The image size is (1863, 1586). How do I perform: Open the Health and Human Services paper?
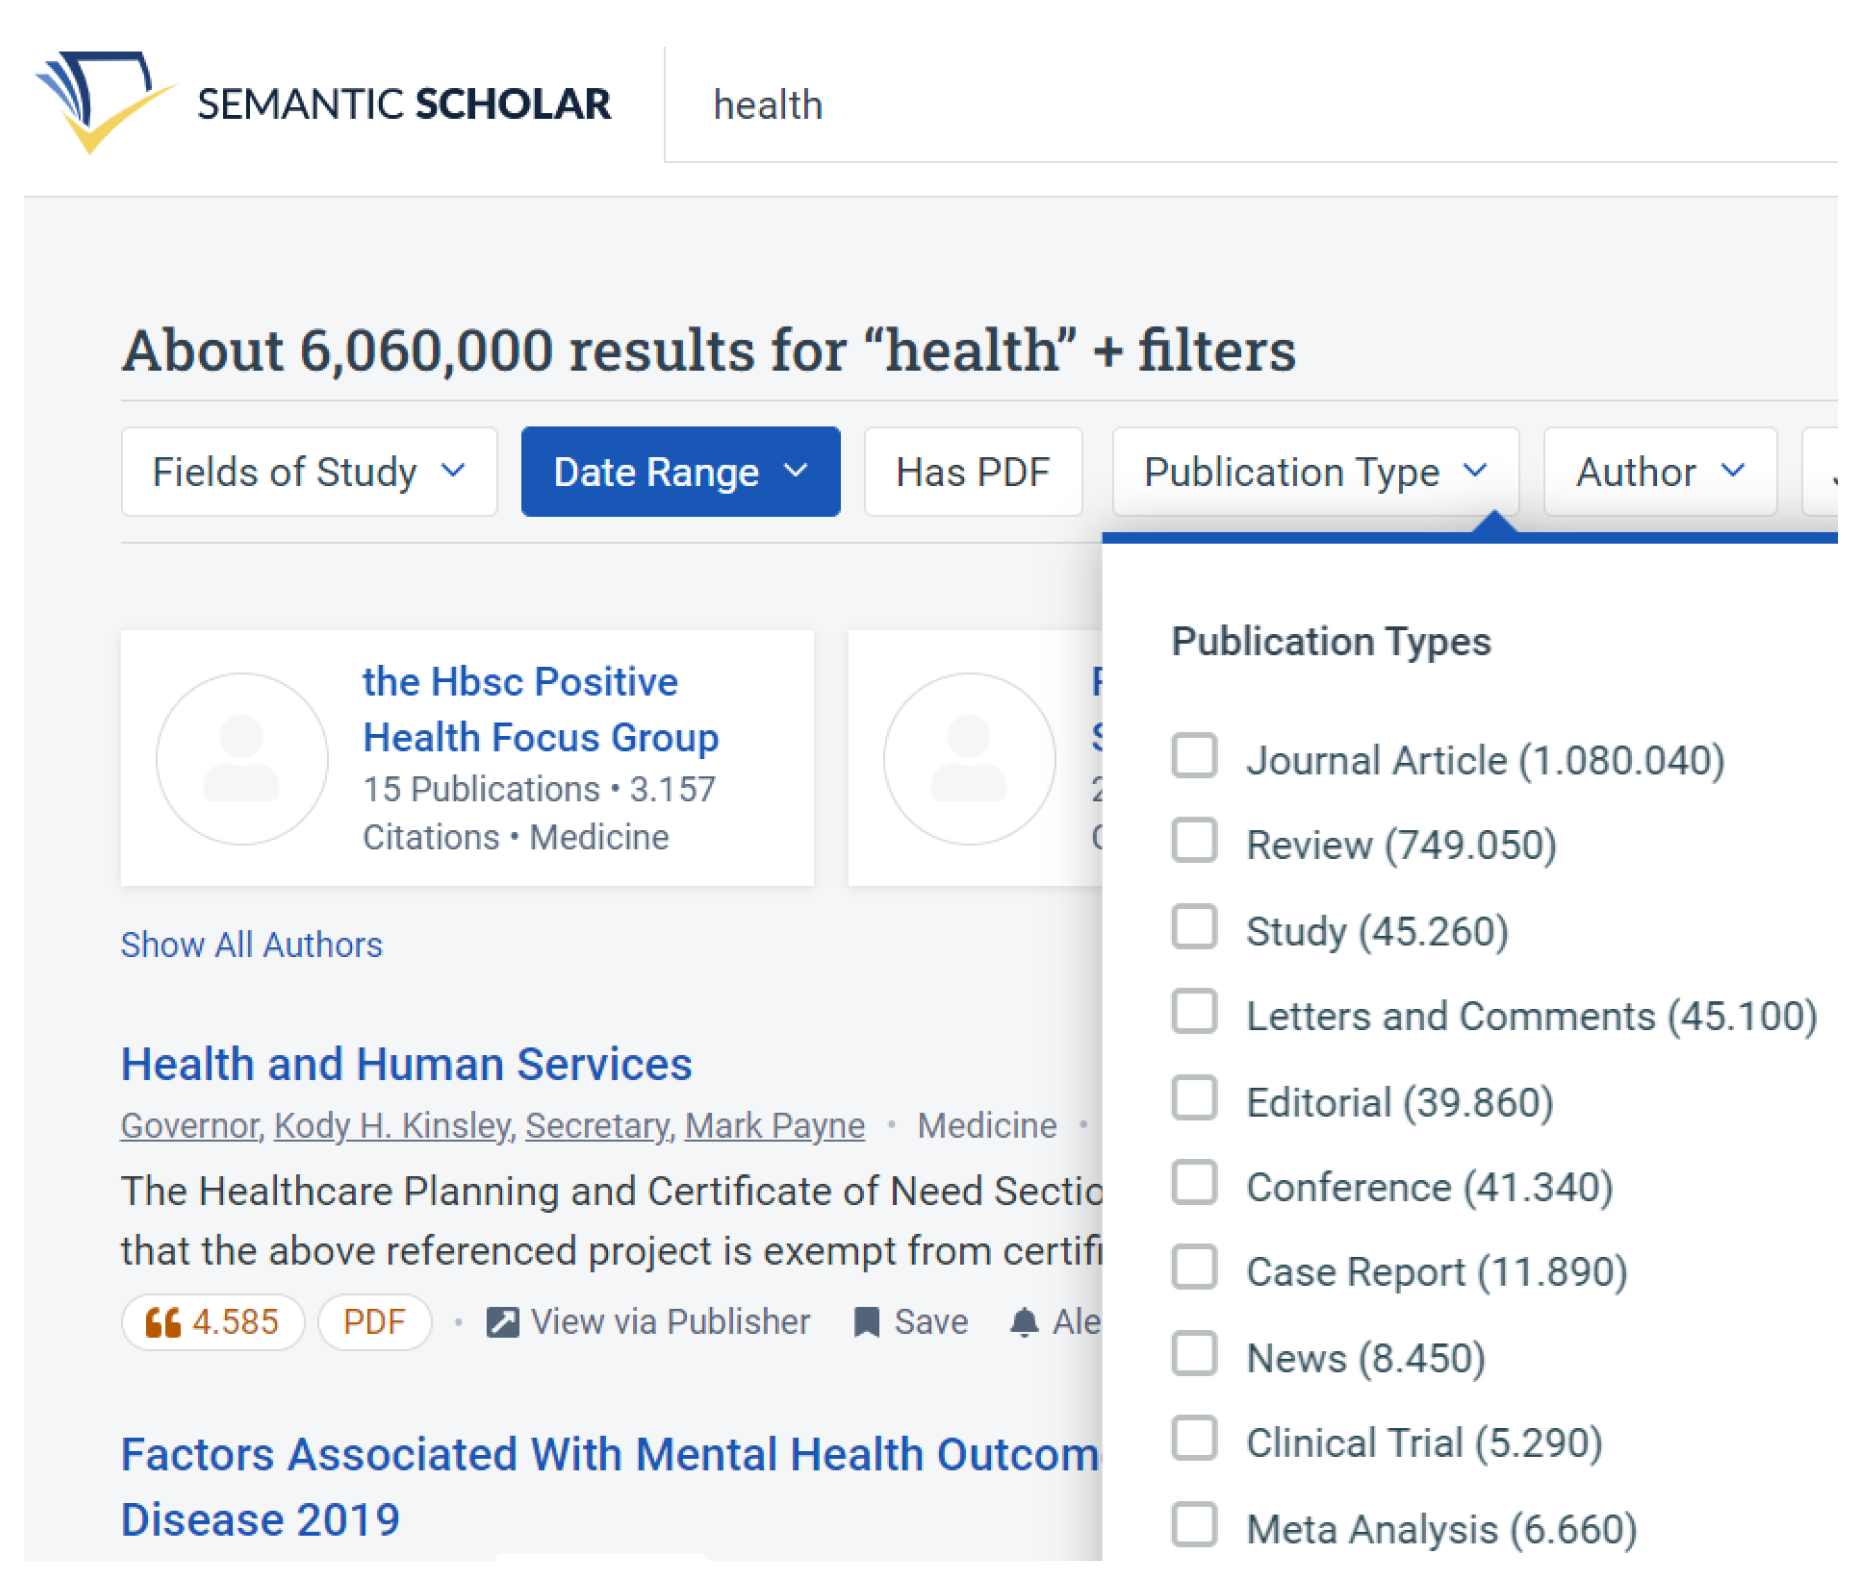click(x=406, y=1064)
